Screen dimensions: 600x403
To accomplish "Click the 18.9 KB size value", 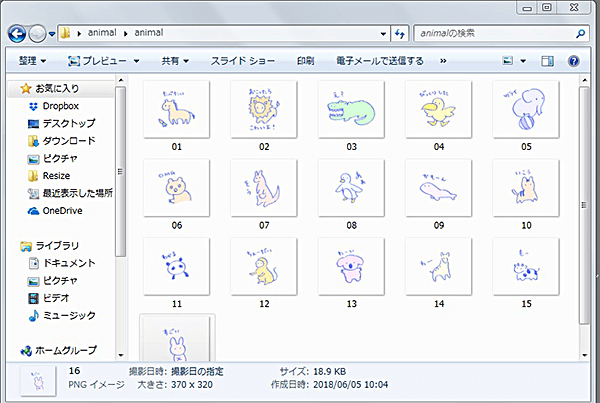I will tap(329, 372).
